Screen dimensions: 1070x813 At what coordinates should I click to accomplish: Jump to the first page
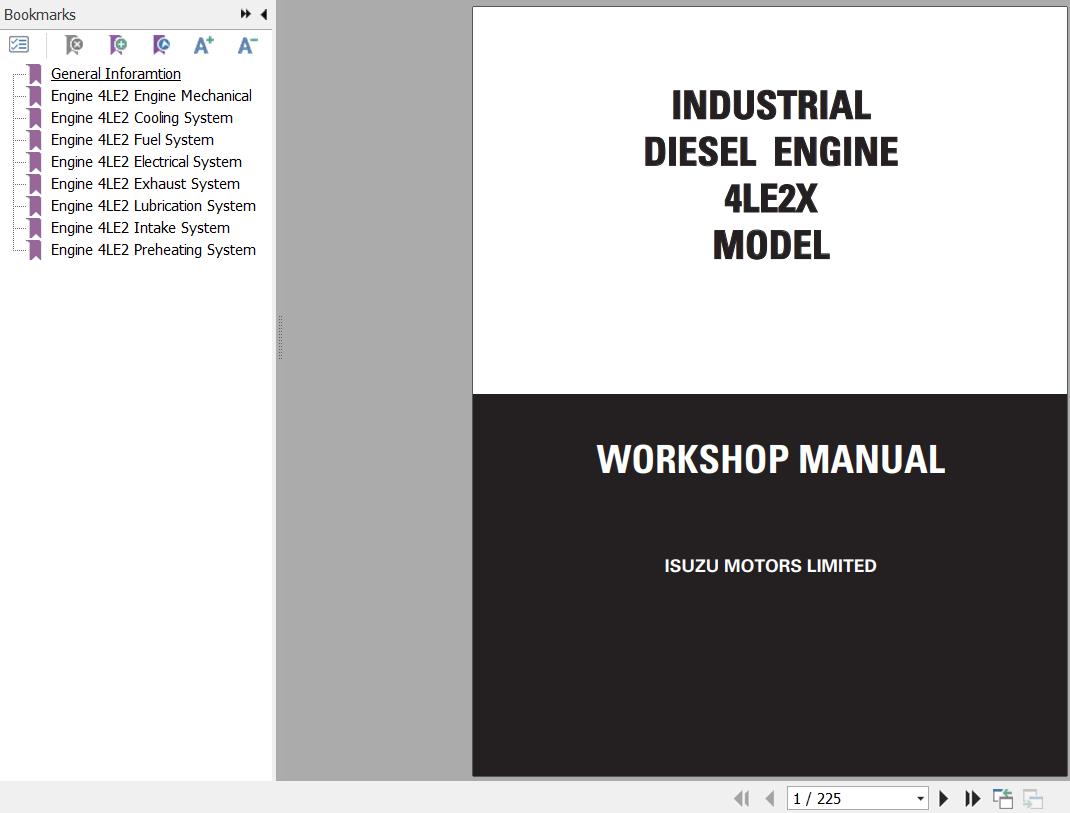coord(742,798)
